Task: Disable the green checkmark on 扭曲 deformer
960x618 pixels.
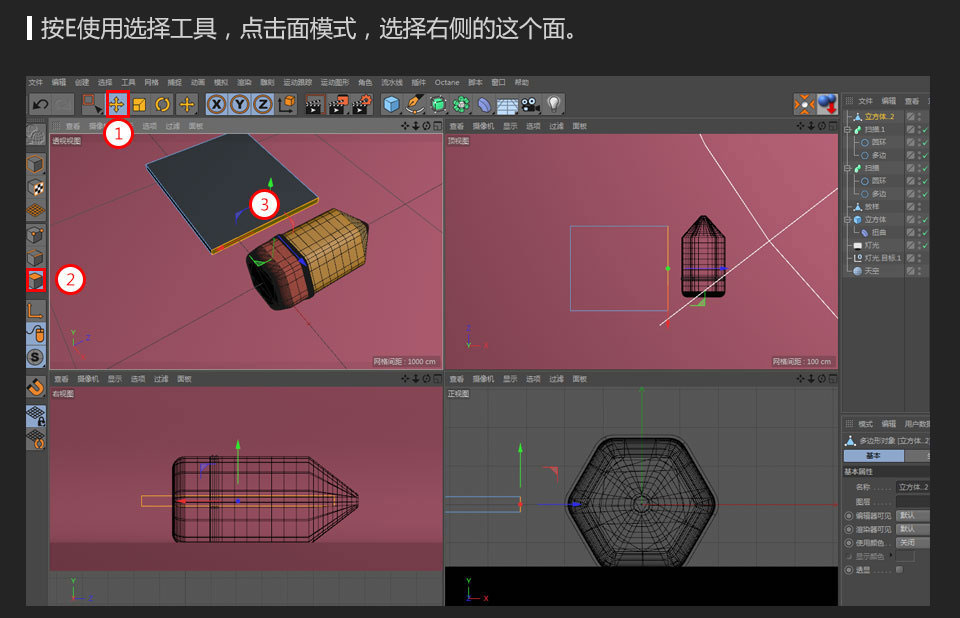Action: pyautogui.click(x=923, y=232)
